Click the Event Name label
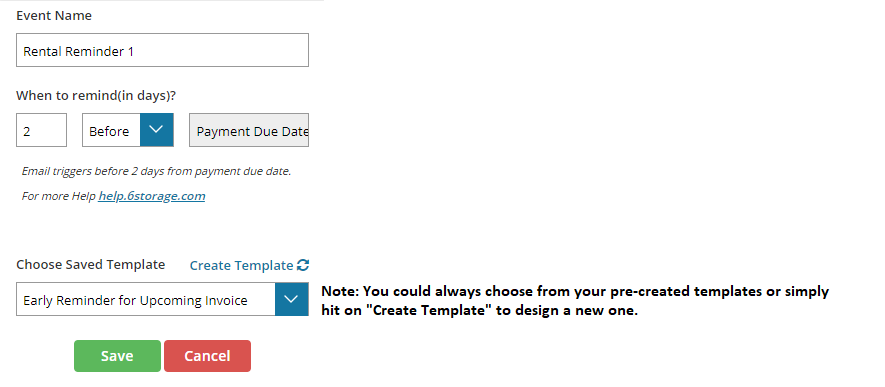This screenshot has width=885, height=387. [54, 16]
